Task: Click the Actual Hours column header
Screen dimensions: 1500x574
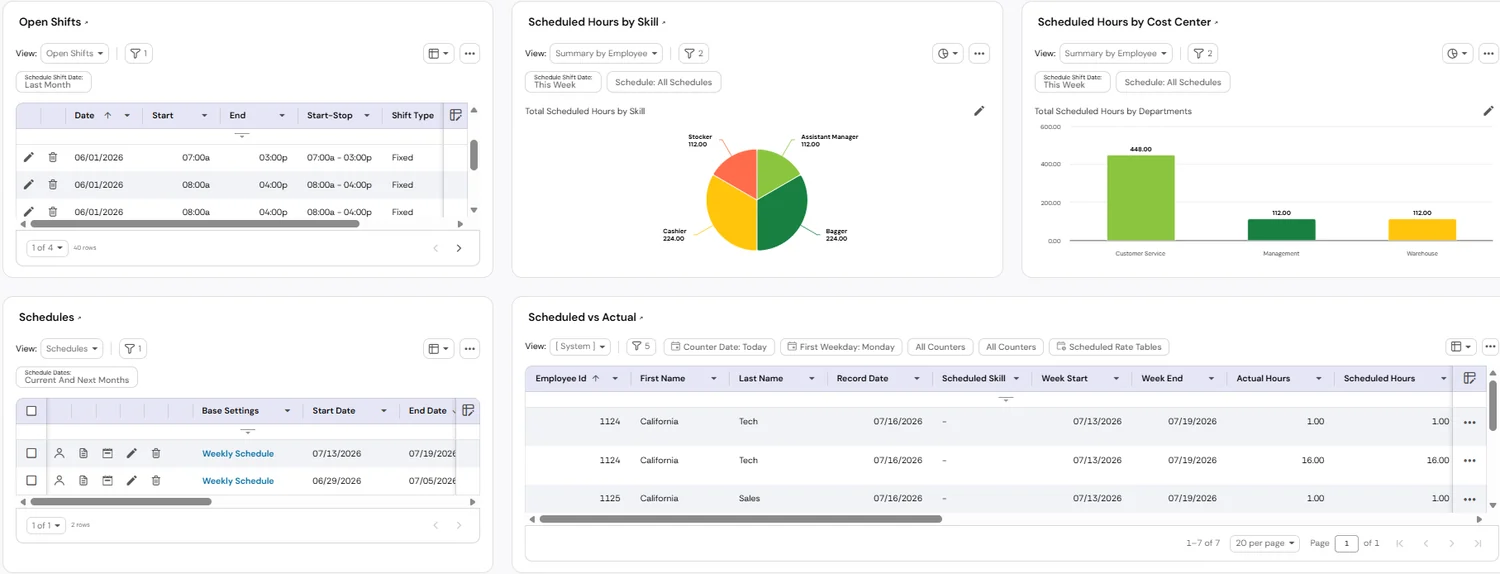Action: (x=1263, y=379)
